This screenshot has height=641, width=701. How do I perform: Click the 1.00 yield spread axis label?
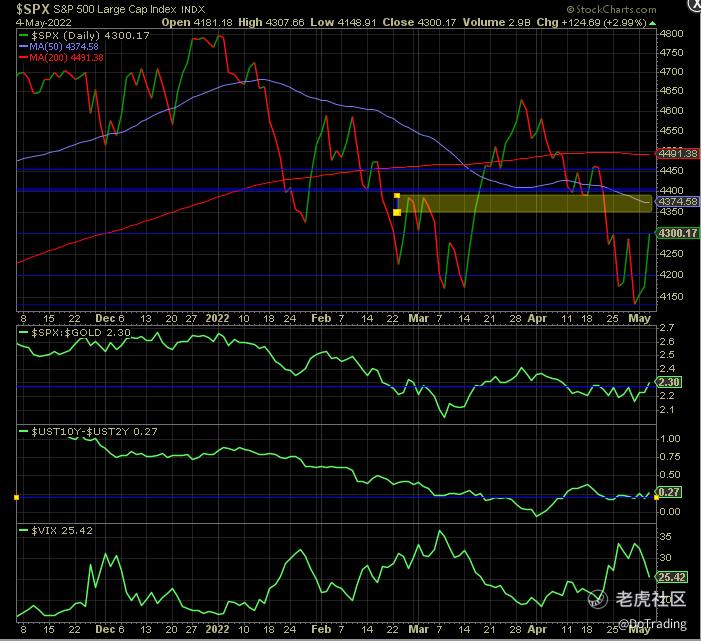click(670, 439)
